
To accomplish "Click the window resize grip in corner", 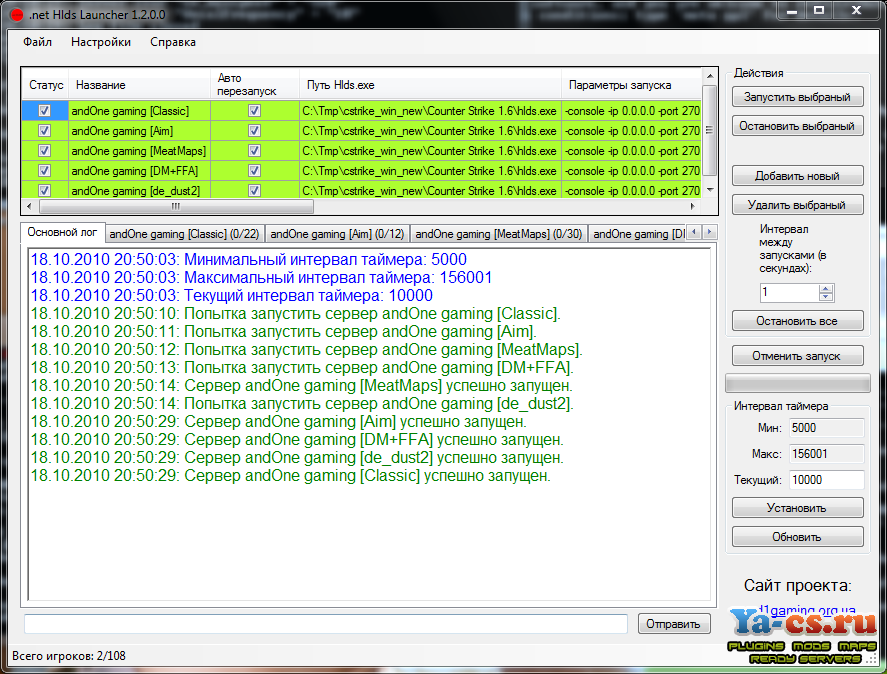I will coord(872,659).
